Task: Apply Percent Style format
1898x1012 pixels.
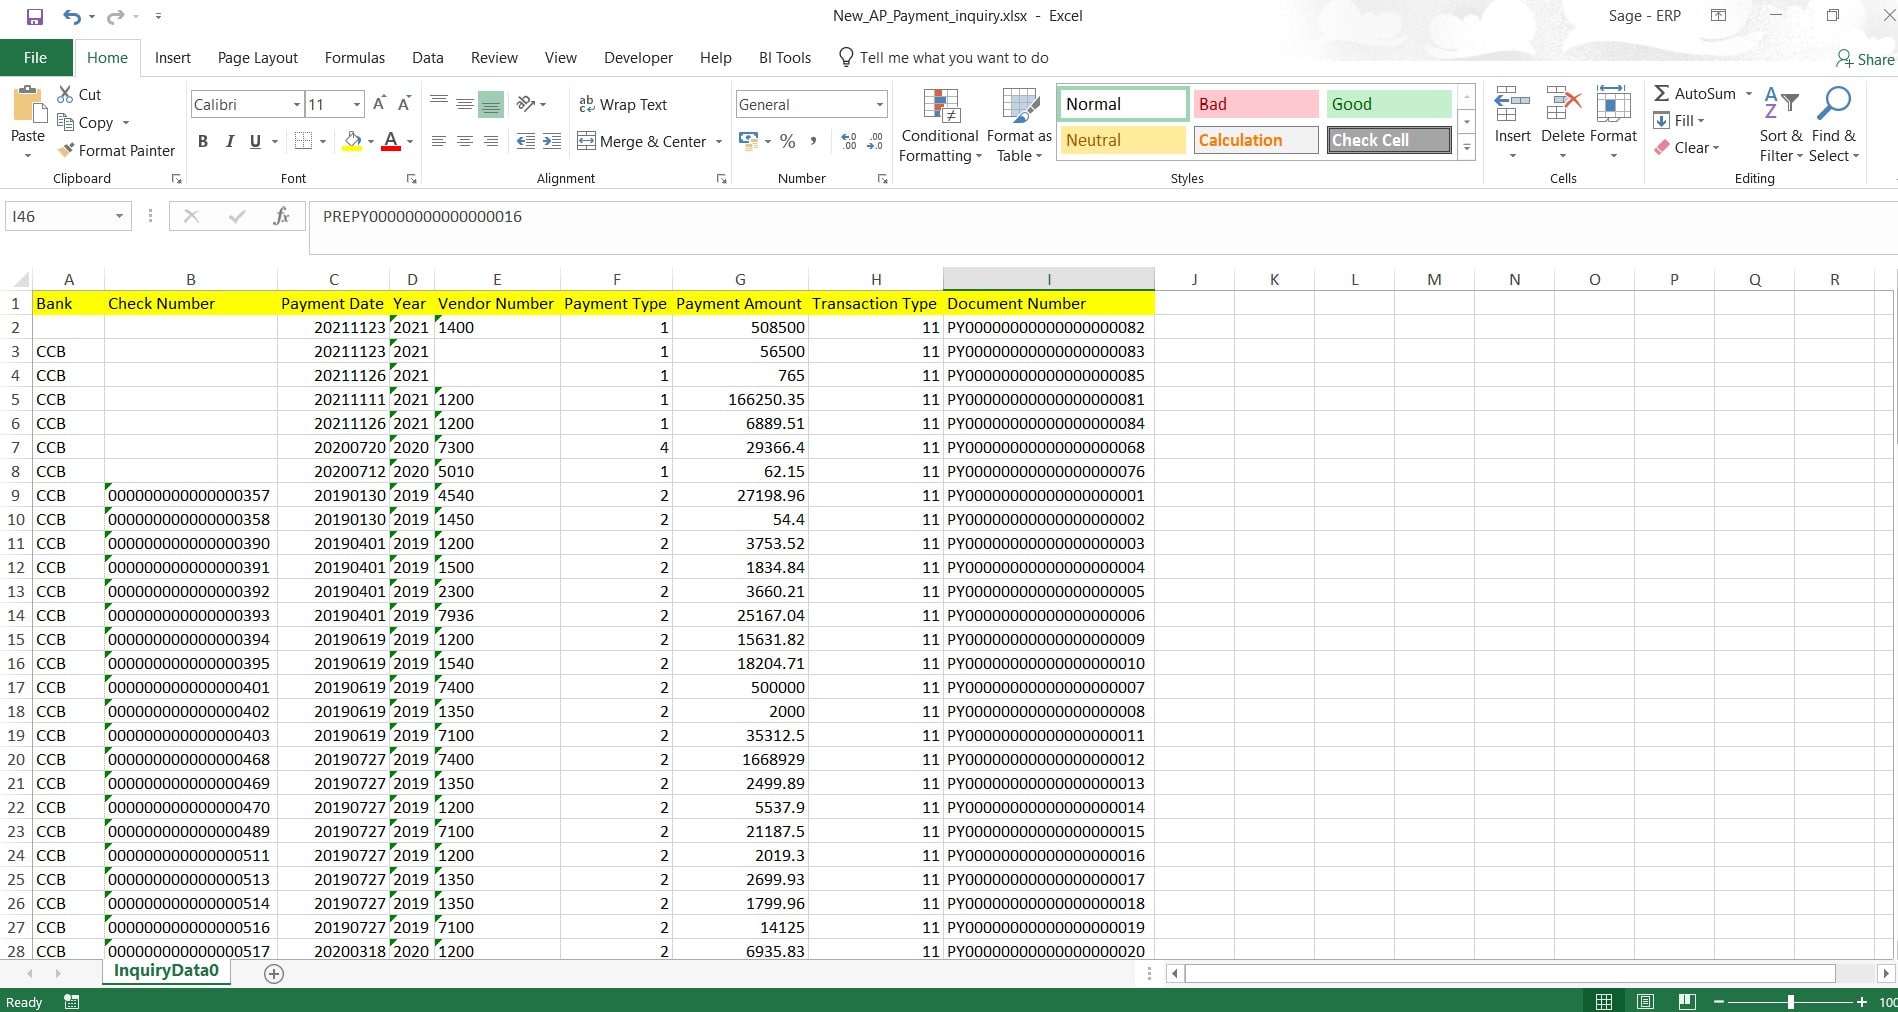Action: pos(788,141)
